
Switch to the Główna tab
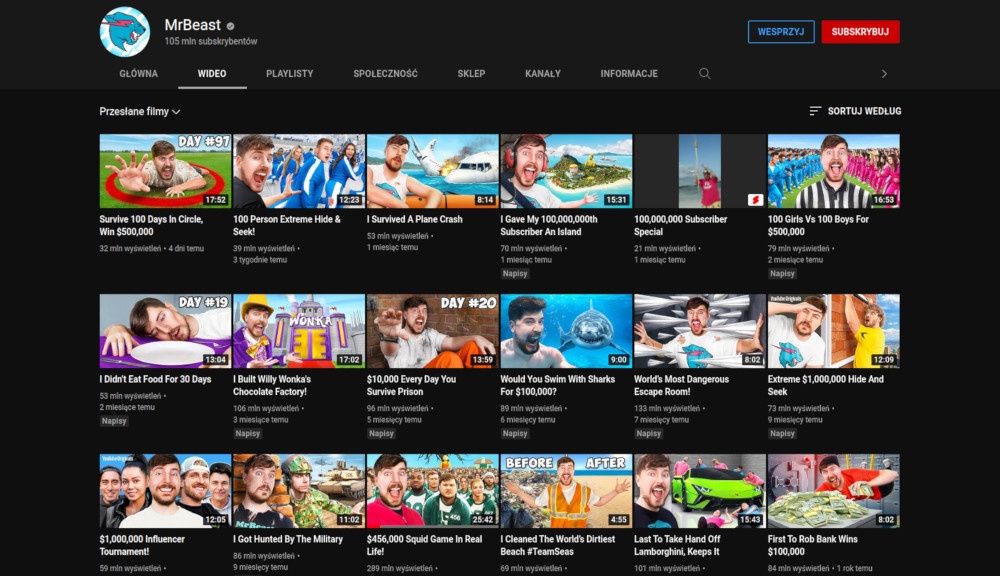click(138, 73)
